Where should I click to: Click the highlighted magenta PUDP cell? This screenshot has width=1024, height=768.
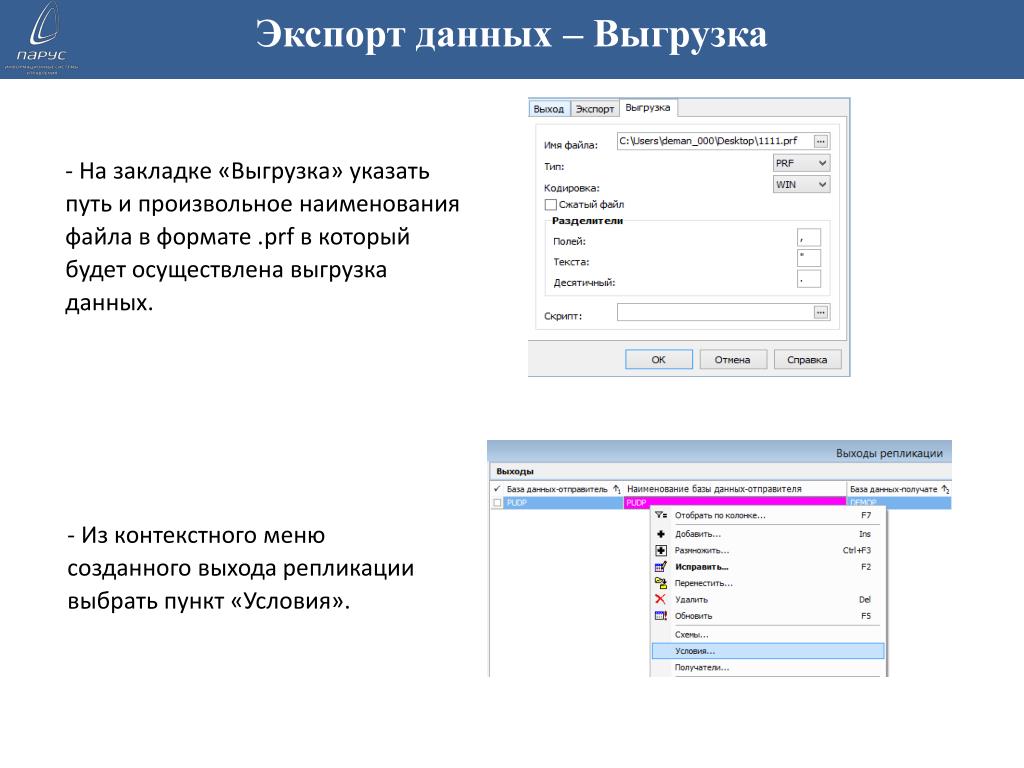click(x=735, y=503)
